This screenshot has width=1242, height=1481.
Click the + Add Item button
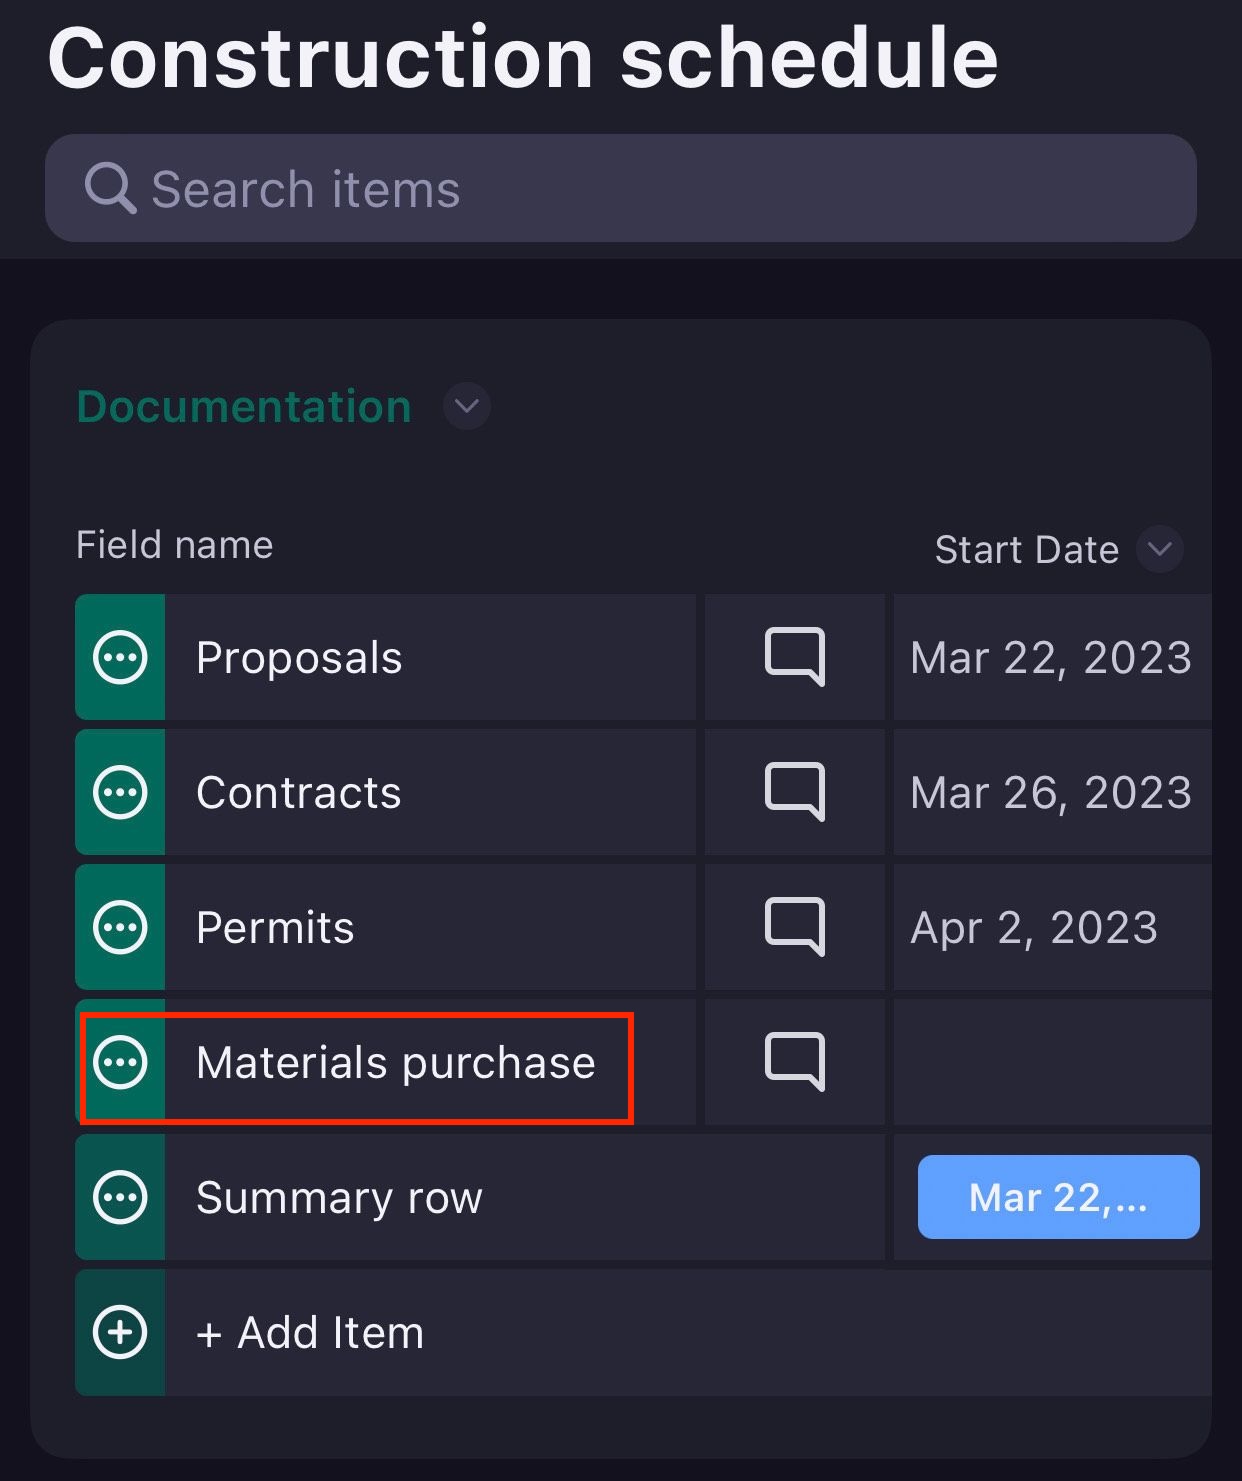point(310,1332)
